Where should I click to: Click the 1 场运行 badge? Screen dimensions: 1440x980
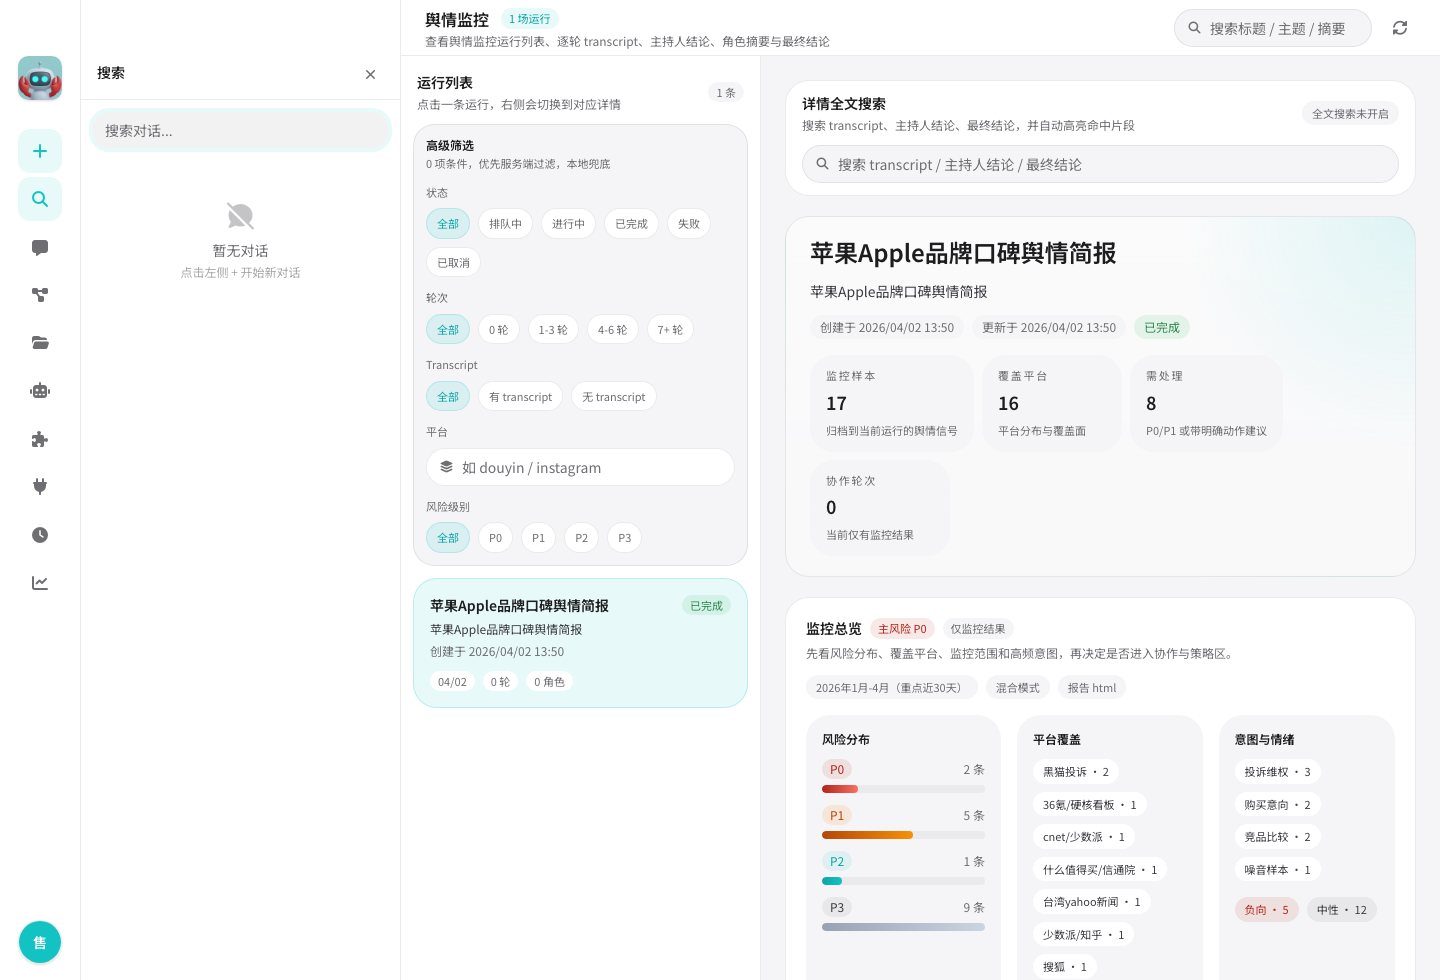[x=529, y=19]
